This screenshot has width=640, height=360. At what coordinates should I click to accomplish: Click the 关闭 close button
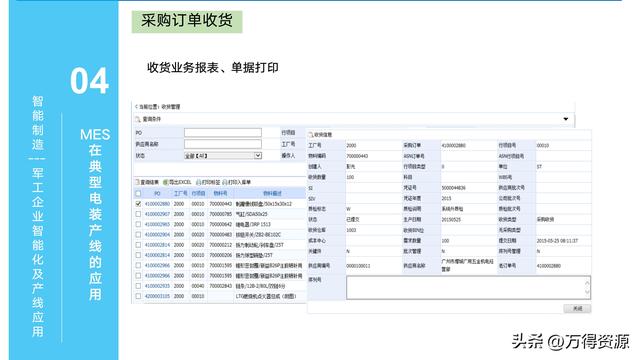pyautogui.click(x=577, y=309)
